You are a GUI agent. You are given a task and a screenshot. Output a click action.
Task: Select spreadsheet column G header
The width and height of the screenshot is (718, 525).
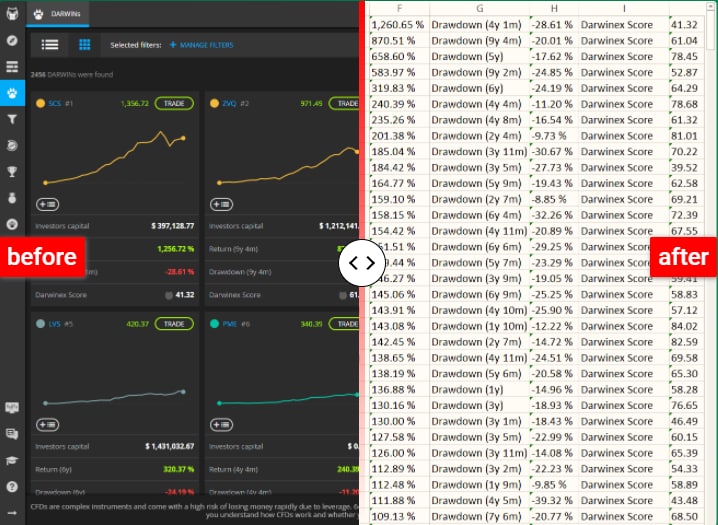pyautogui.click(x=479, y=8)
